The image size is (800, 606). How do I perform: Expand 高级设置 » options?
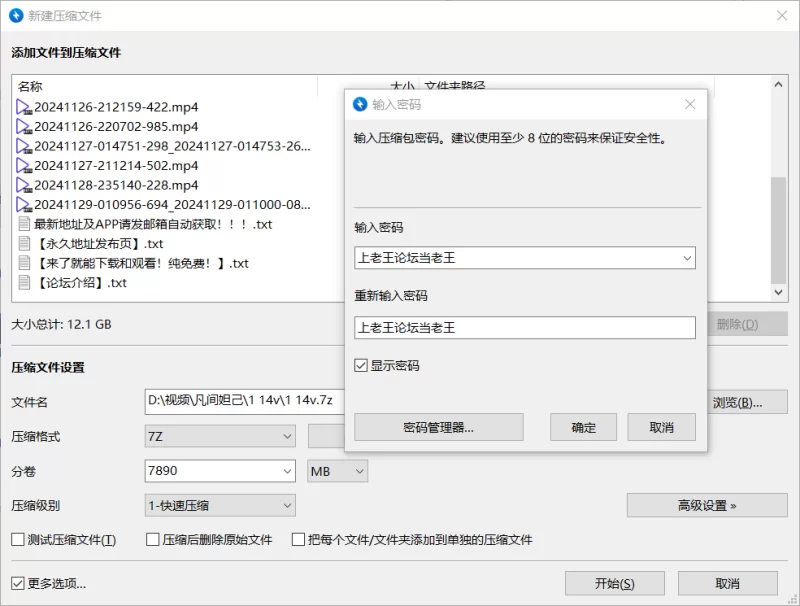(x=707, y=506)
